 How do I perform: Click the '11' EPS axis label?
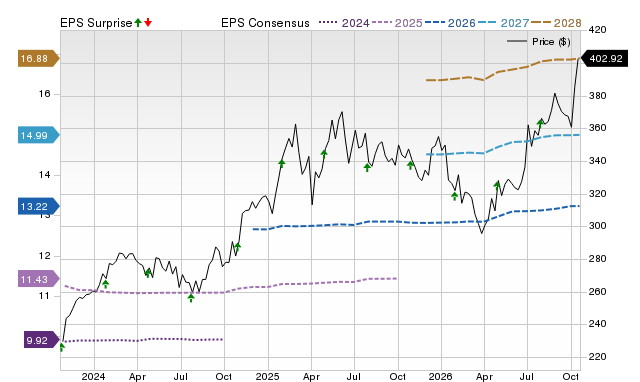[44, 295]
